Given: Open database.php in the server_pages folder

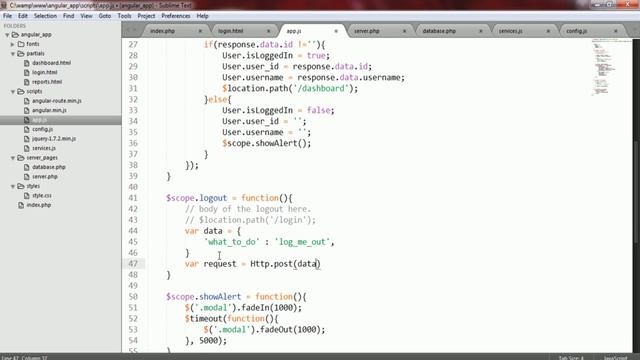Looking at the screenshot, I should [x=49, y=167].
